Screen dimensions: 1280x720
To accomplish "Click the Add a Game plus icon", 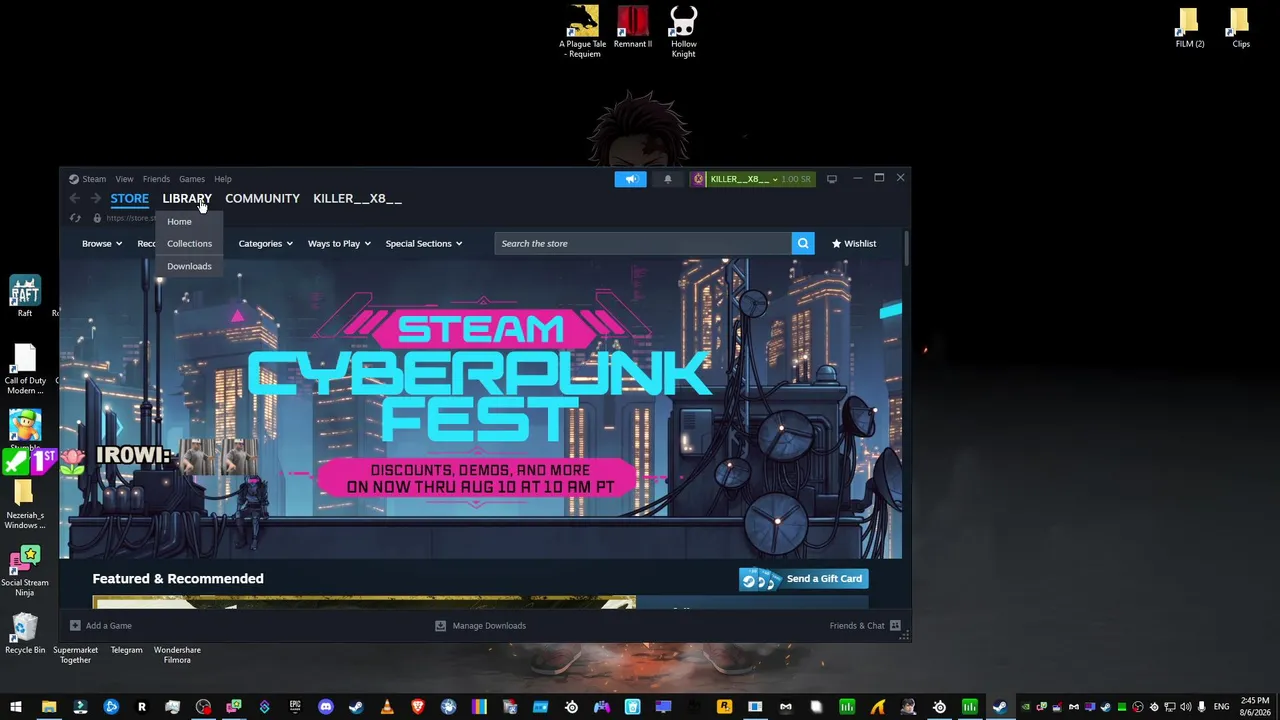I will [x=75, y=626].
